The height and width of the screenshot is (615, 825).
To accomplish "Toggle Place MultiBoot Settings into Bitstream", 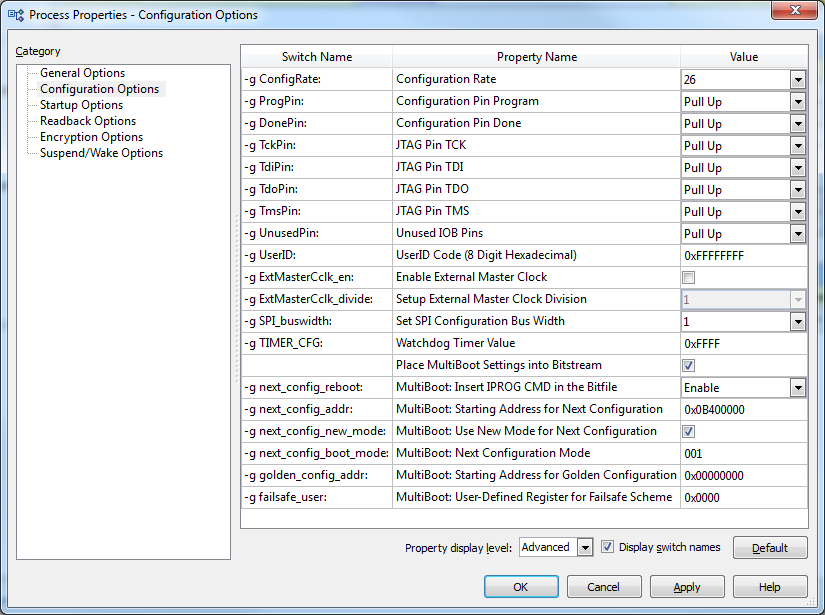I will pos(688,365).
